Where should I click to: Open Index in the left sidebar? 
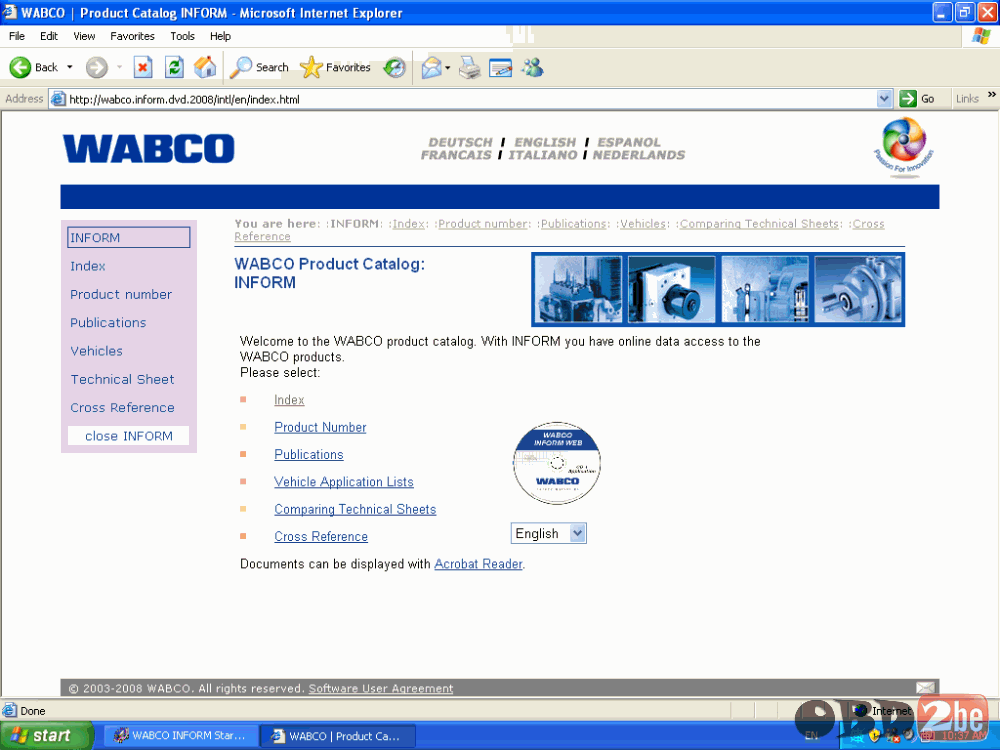(88, 266)
